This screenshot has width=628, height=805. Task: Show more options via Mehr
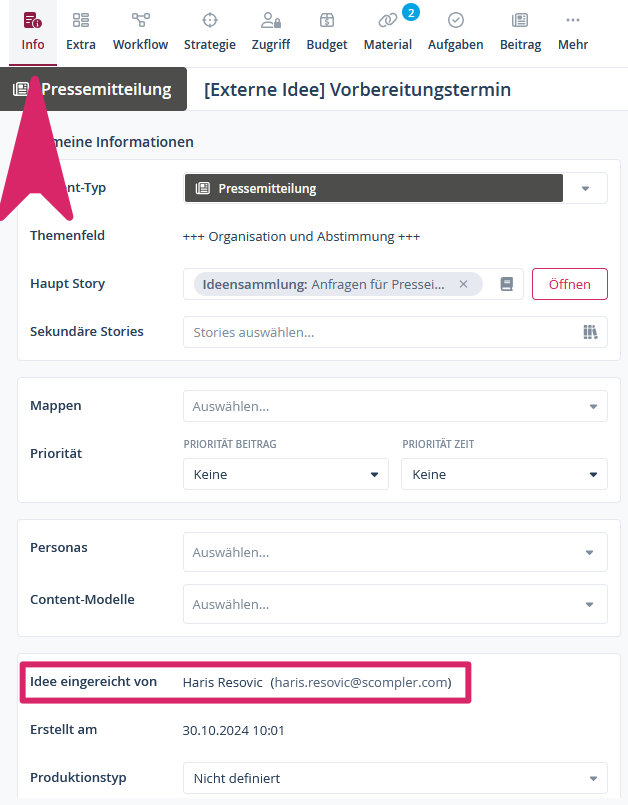pos(573,31)
